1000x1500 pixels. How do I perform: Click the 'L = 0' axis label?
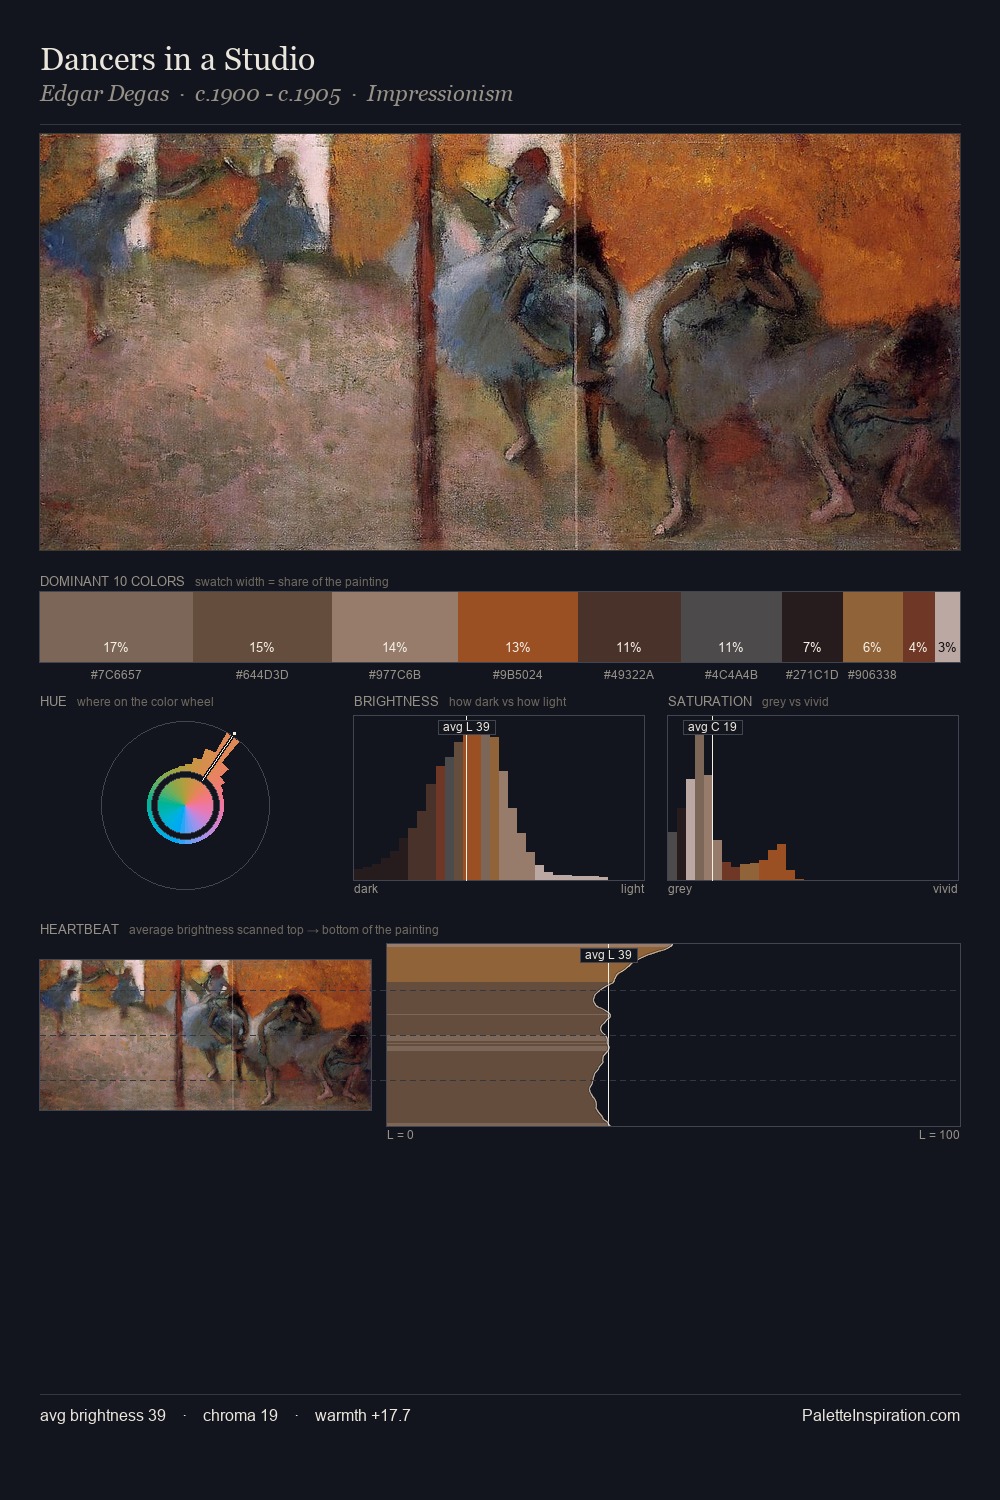(x=400, y=1135)
